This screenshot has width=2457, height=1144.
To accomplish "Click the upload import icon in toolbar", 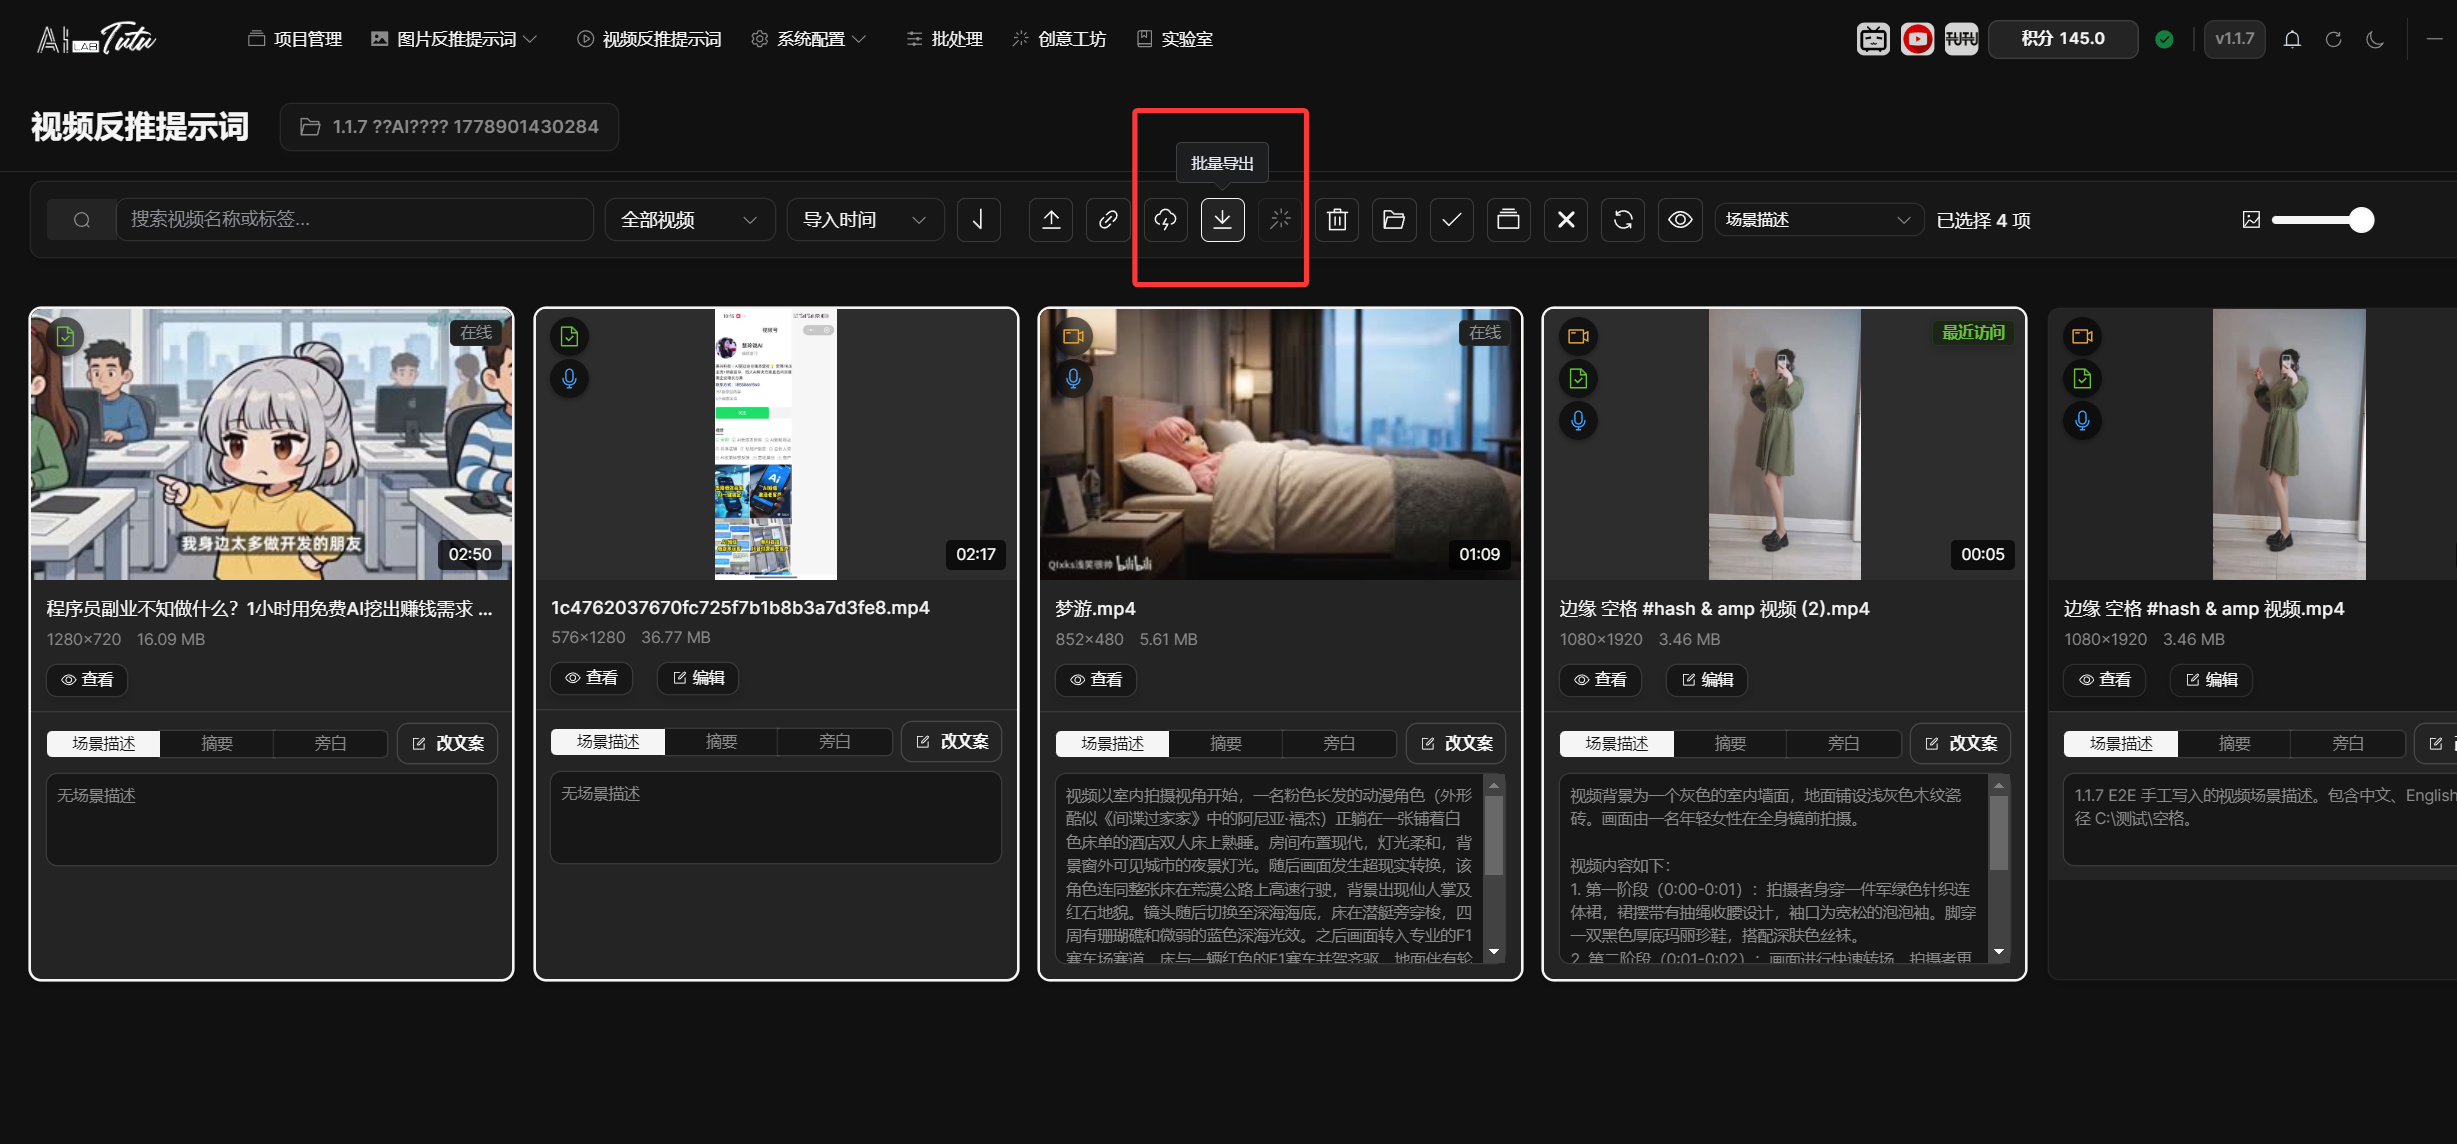I will (x=1051, y=220).
